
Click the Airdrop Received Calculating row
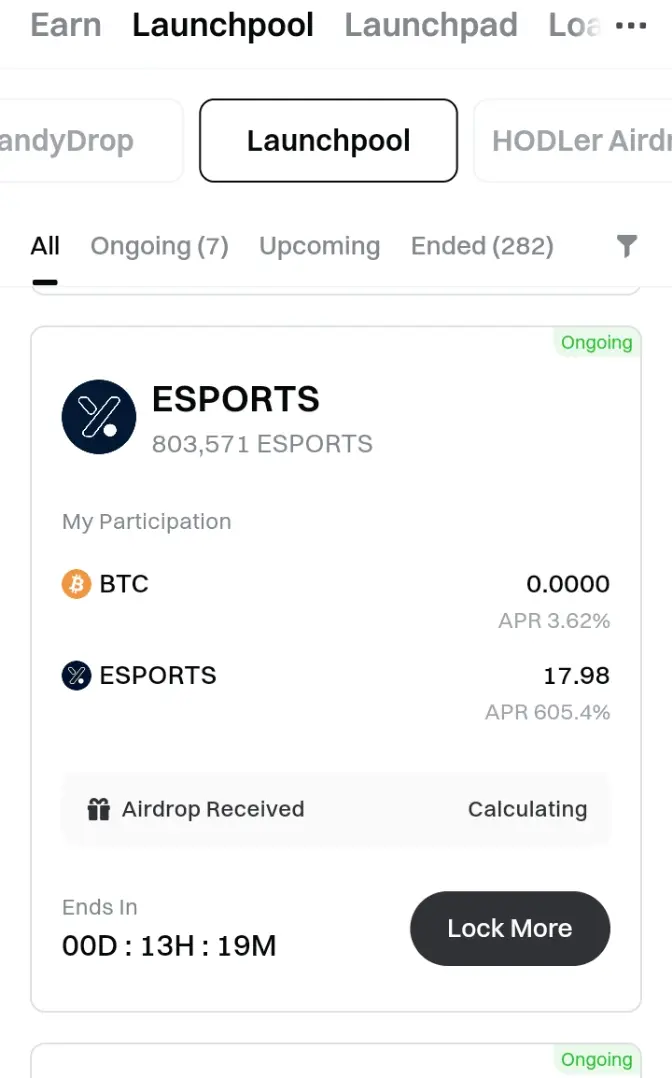pos(336,809)
